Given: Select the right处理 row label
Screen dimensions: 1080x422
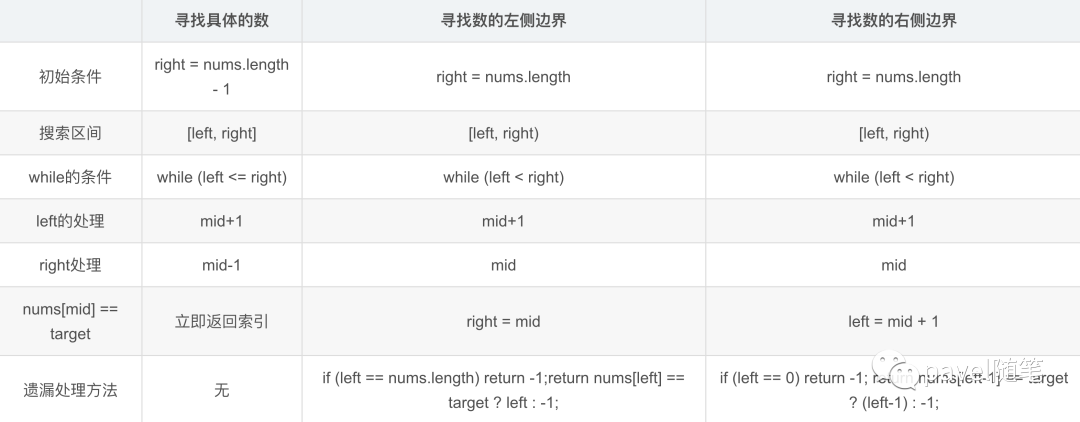Looking at the screenshot, I should (x=70, y=265).
